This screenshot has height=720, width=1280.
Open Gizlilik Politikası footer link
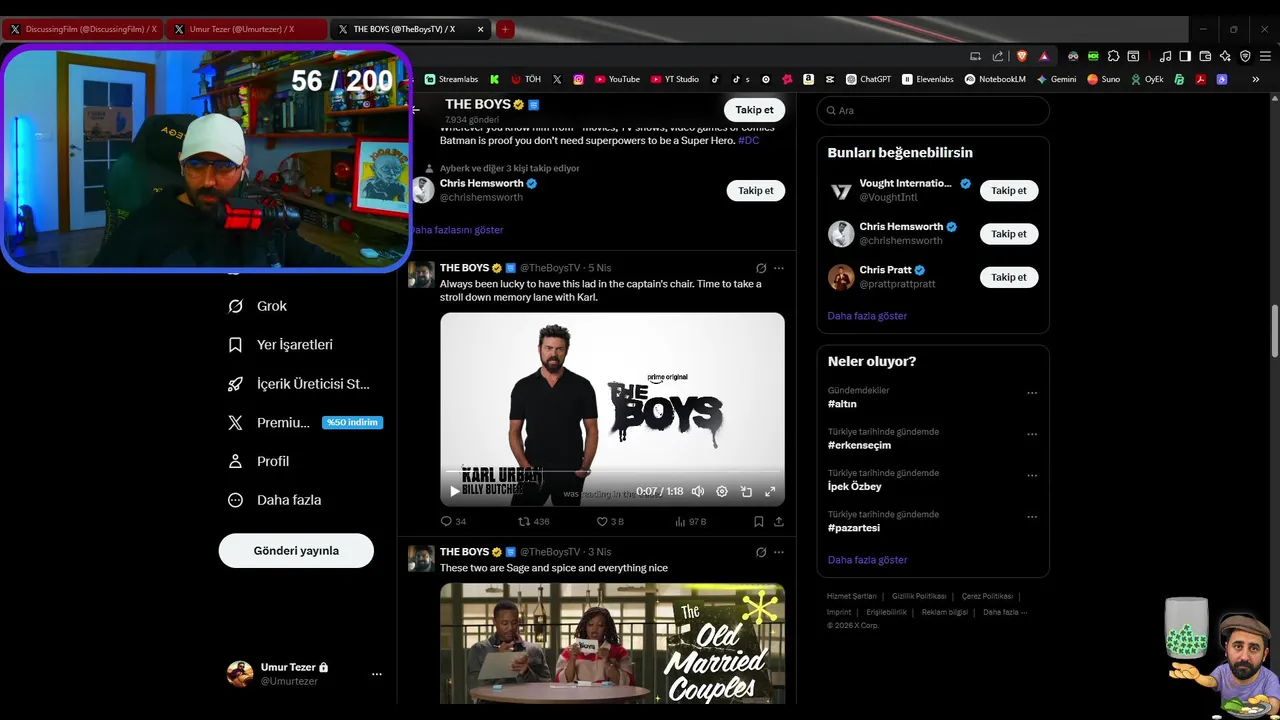919,596
